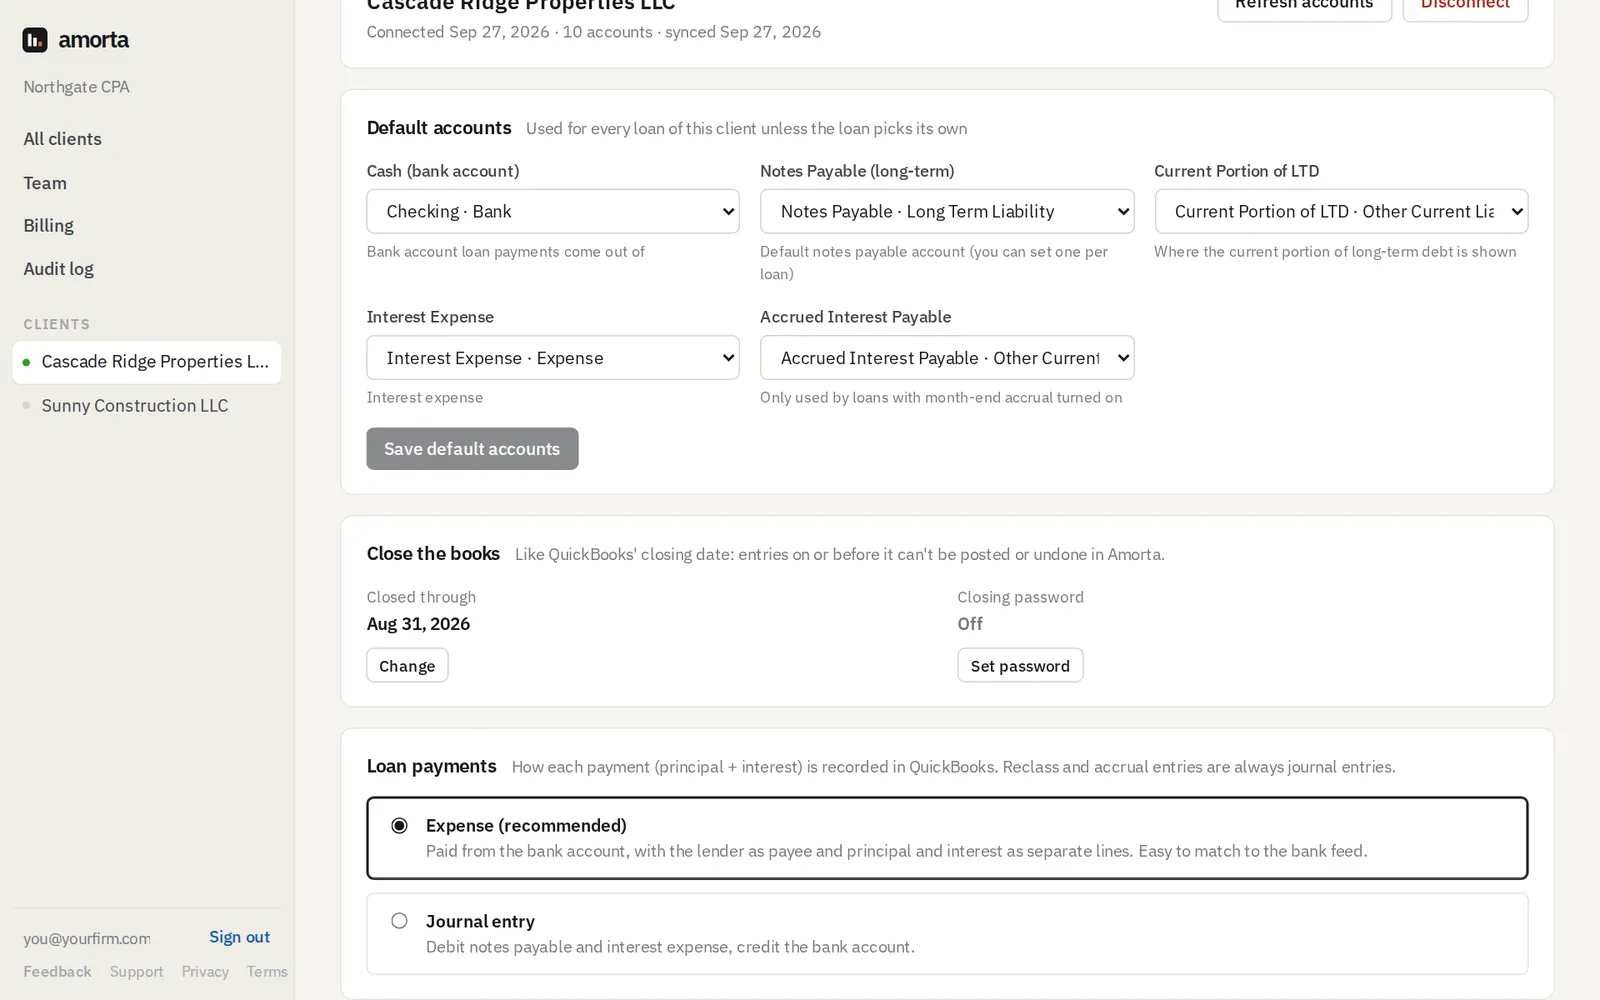Click the amorta logo icon
Image resolution: width=1600 pixels, height=1000 pixels.
coord(35,40)
